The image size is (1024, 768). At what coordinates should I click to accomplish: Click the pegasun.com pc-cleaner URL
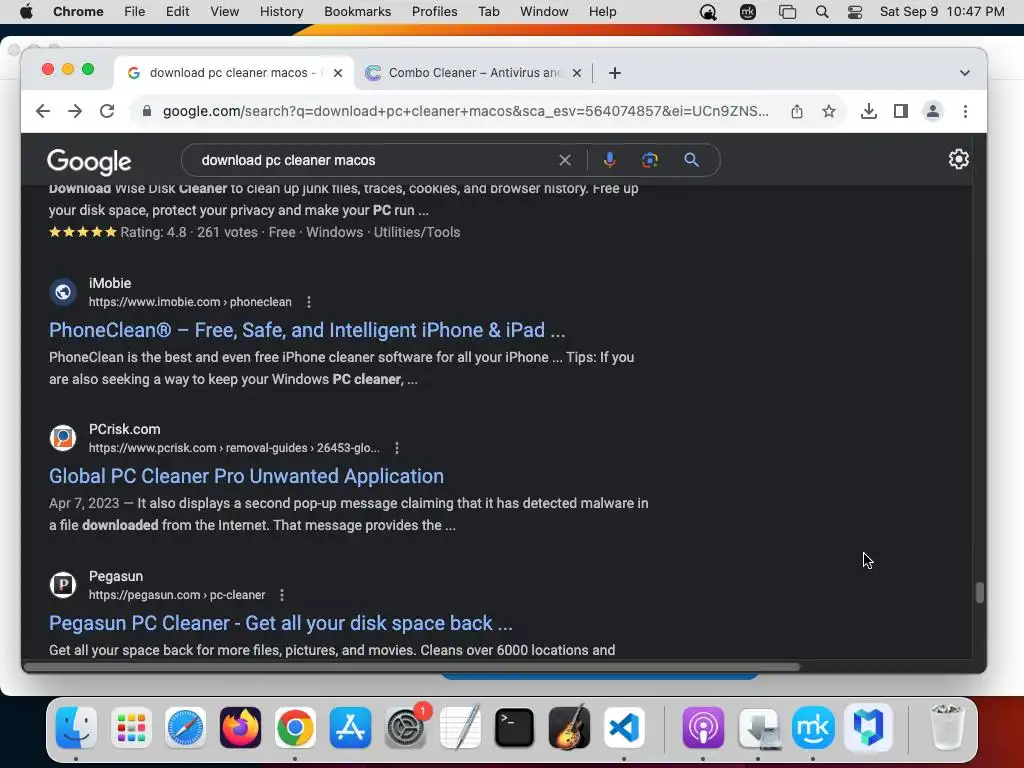[177, 595]
